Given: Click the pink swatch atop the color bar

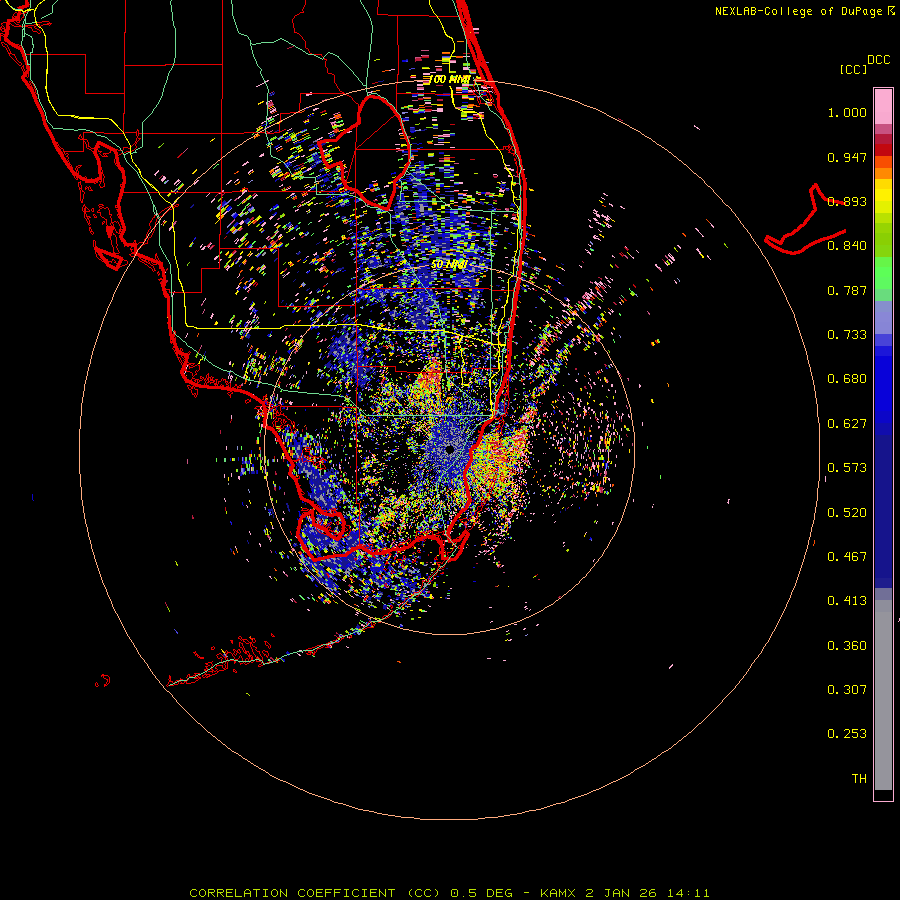Looking at the screenshot, I should [883, 106].
